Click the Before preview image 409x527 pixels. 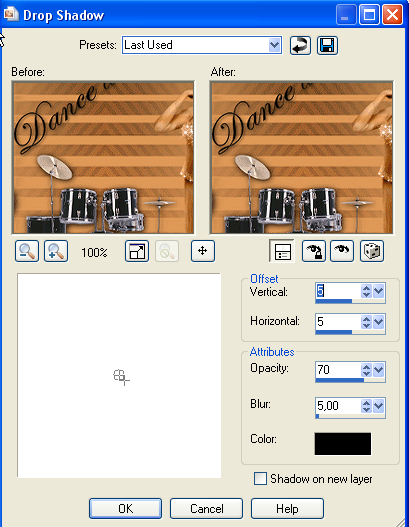[103, 157]
